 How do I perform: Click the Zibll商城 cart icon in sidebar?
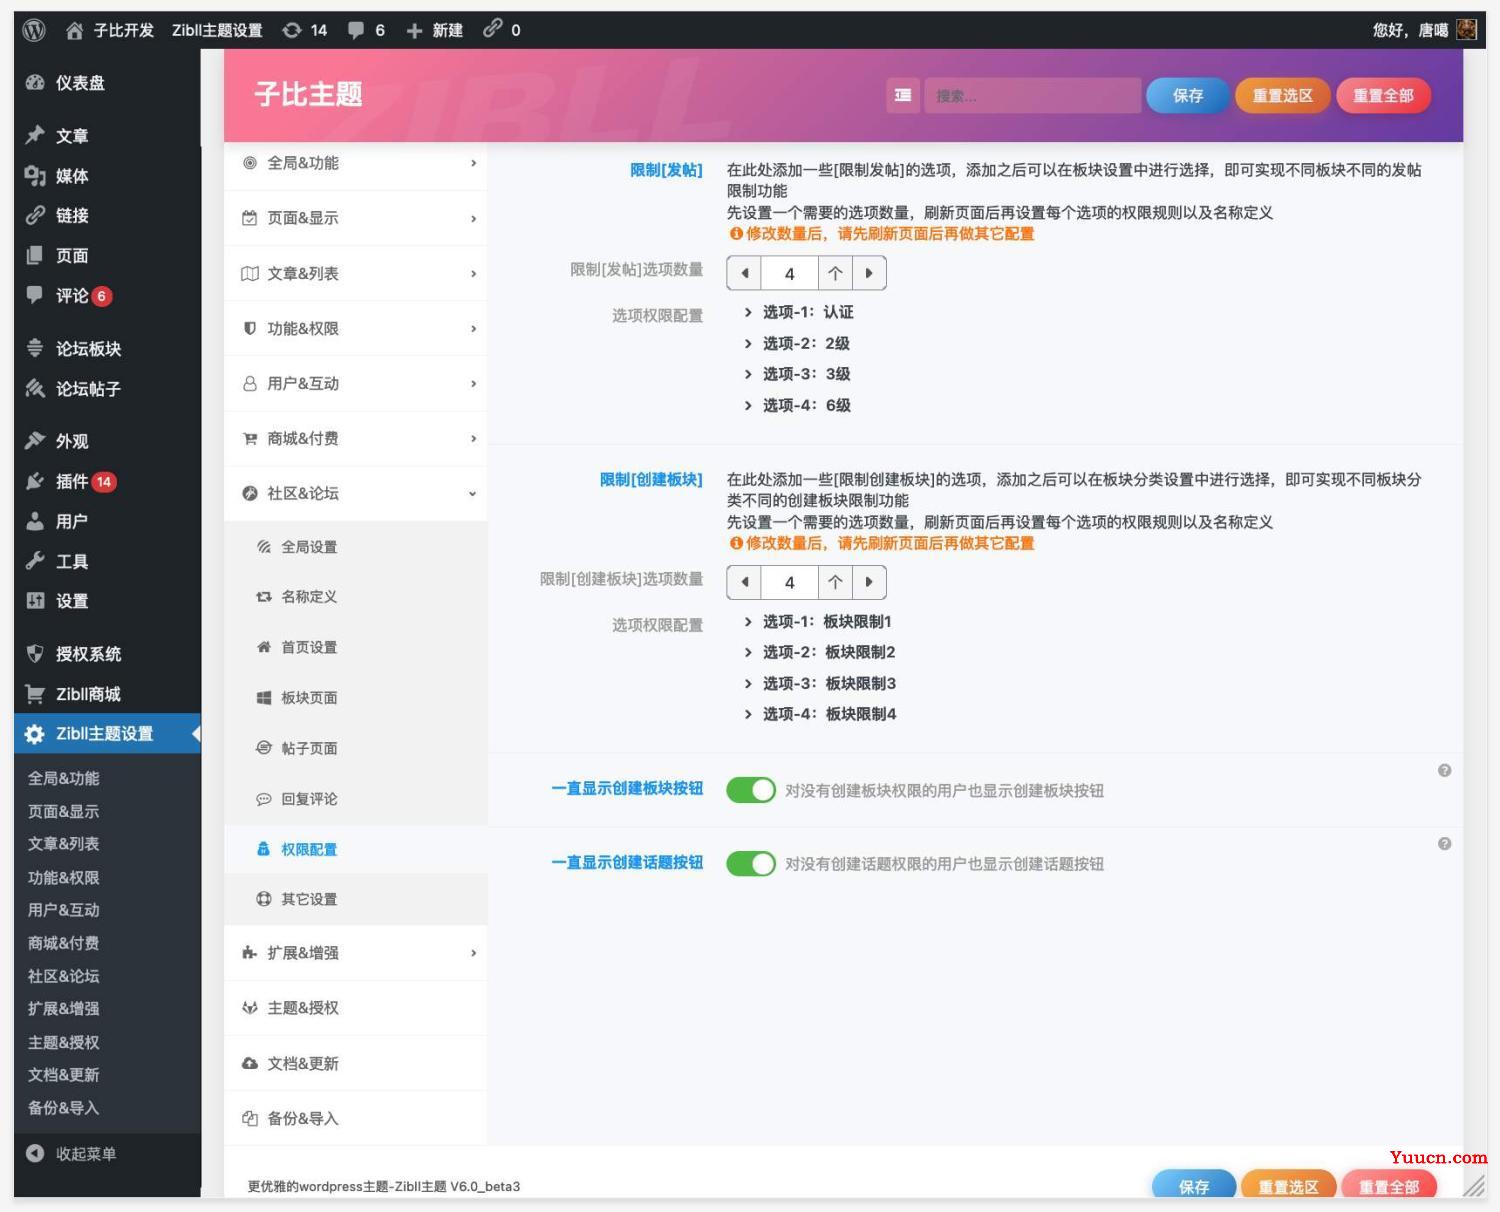(x=35, y=694)
